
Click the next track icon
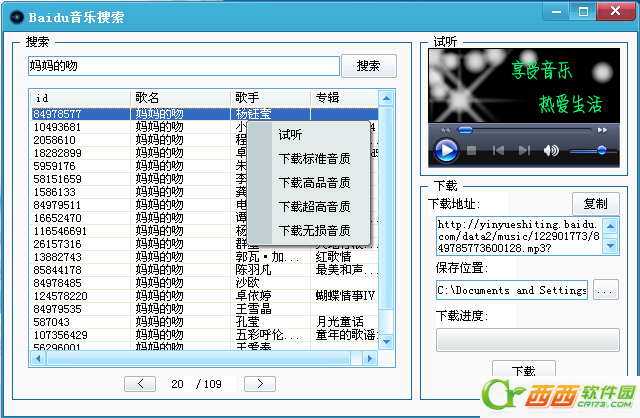pyautogui.click(x=524, y=151)
